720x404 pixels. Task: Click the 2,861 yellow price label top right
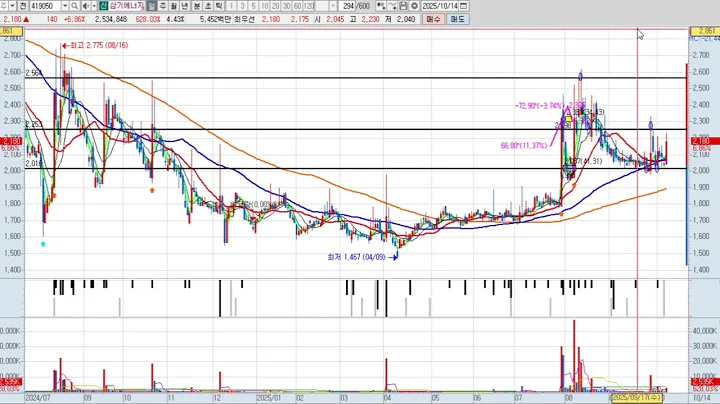pyautogui.click(x=704, y=31)
